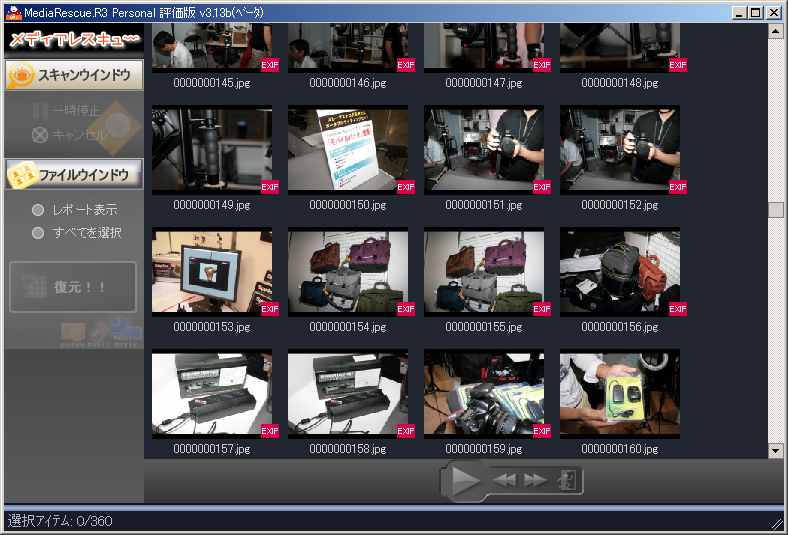
Task: Click the vertical scrollbar thumb
Action: [775, 210]
